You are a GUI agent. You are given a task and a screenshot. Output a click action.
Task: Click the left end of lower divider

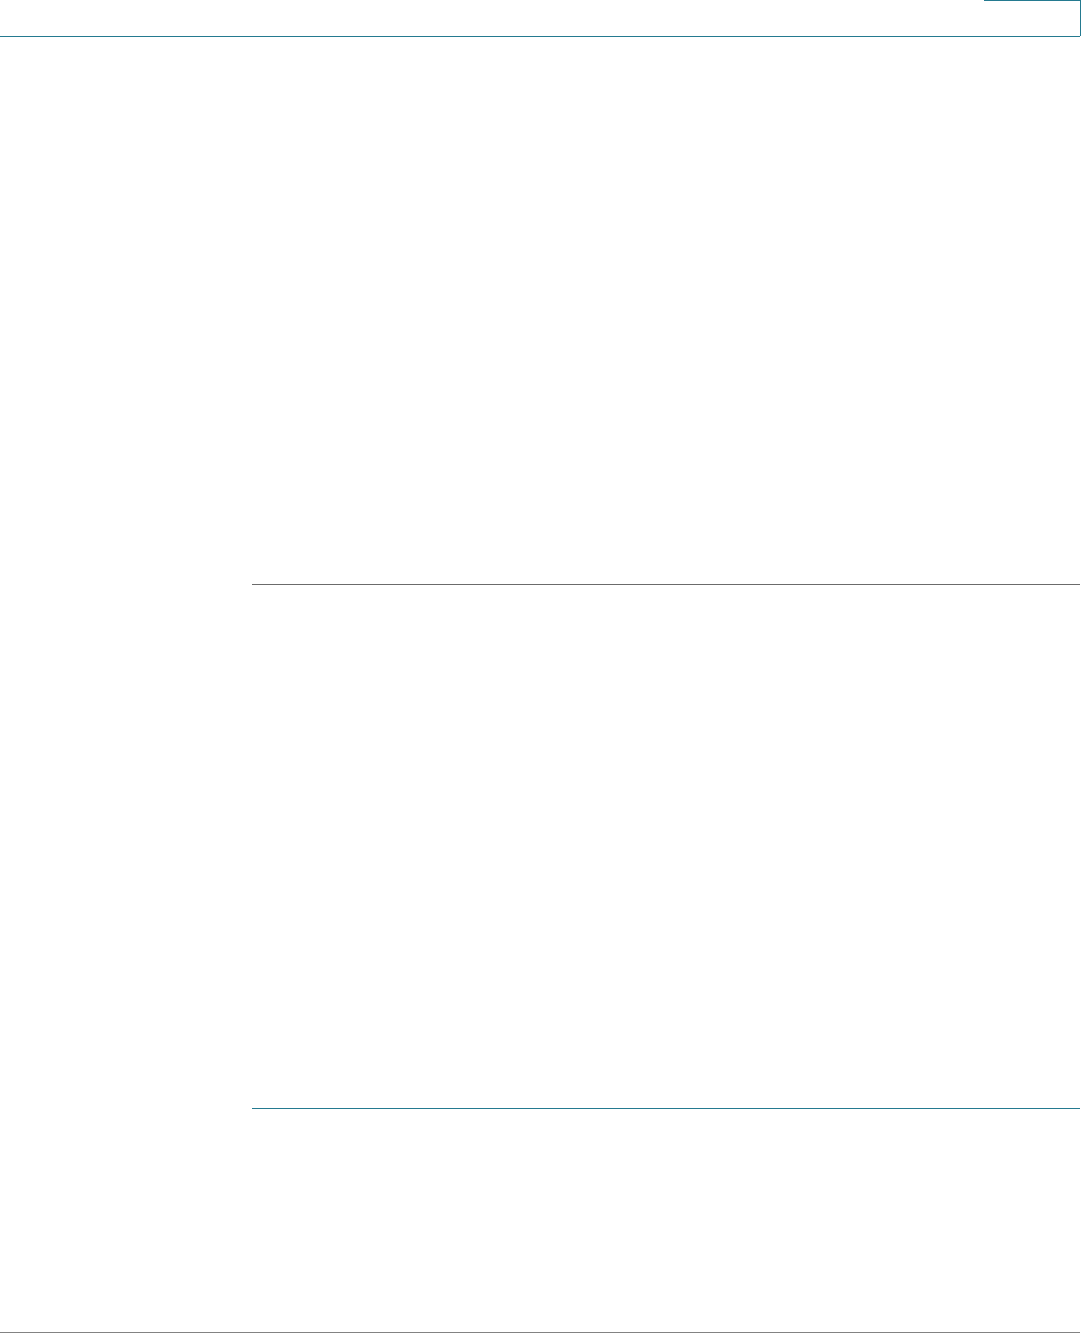pyautogui.click(x=253, y=1108)
